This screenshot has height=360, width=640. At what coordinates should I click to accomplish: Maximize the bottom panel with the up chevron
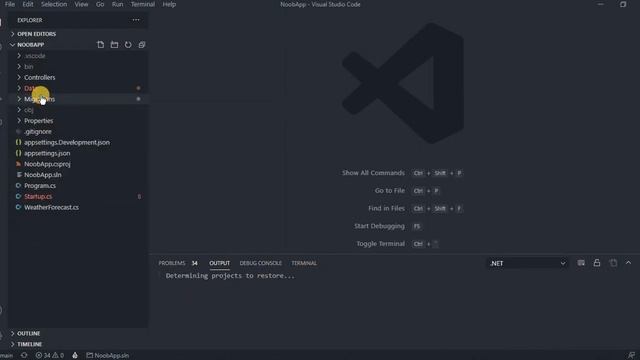(x=629, y=263)
